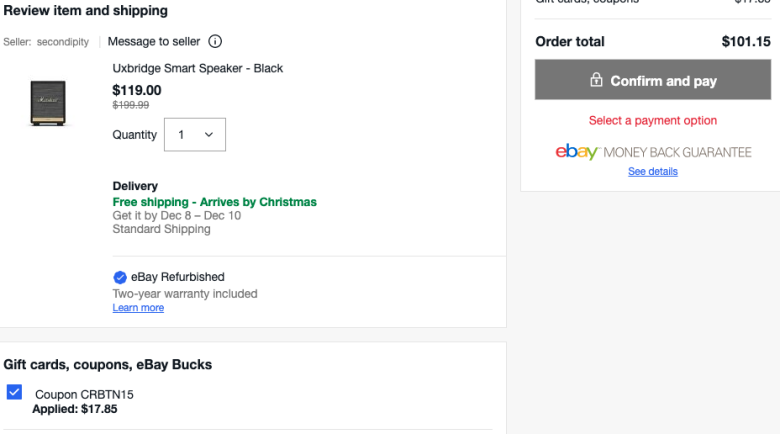Click the Uxbridge Smart Speaker - Black title
The width and height of the screenshot is (780, 434).
[x=197, y=68]
